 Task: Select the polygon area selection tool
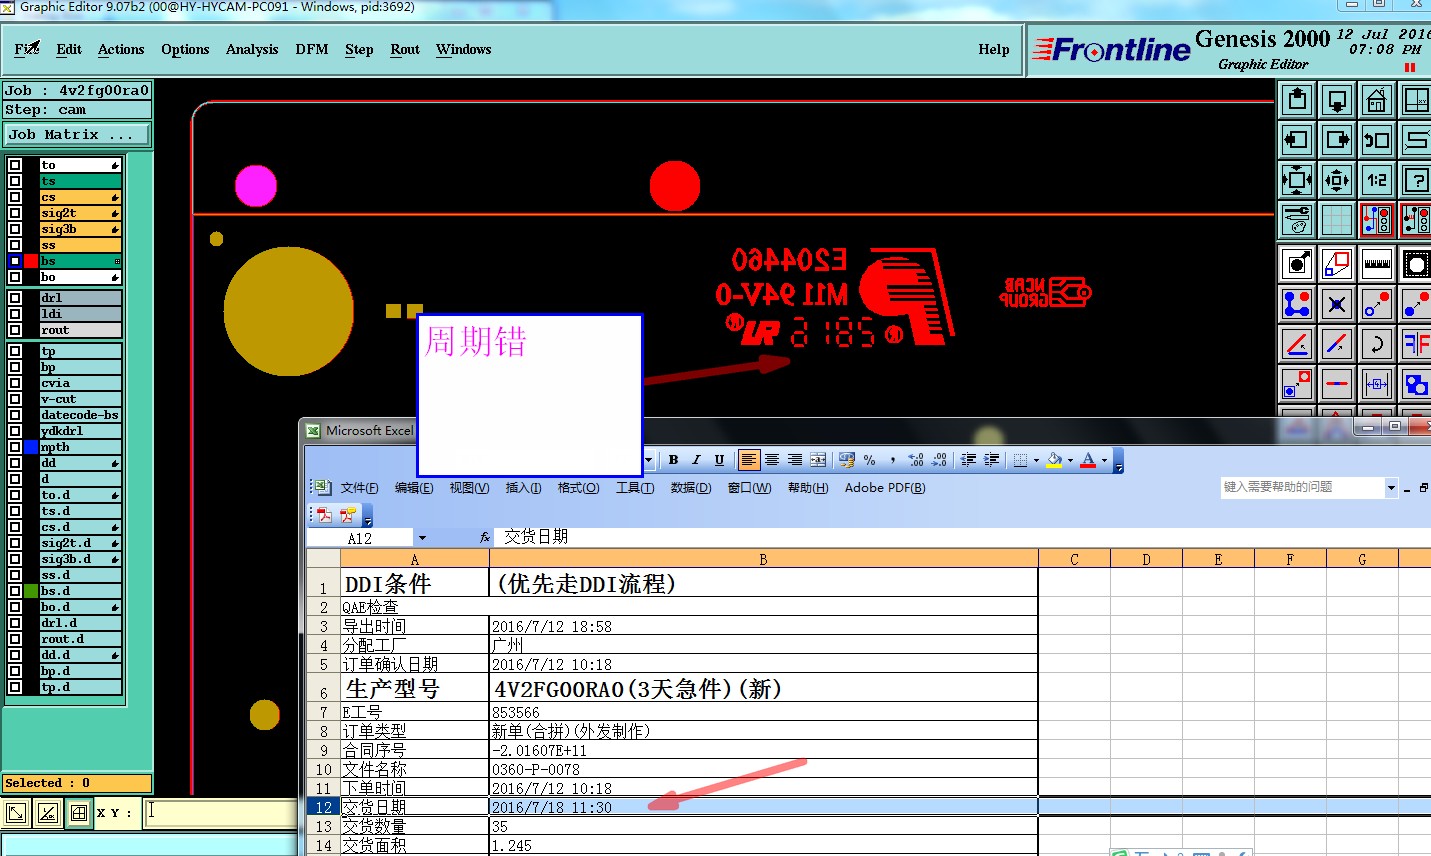point(1337,264)
